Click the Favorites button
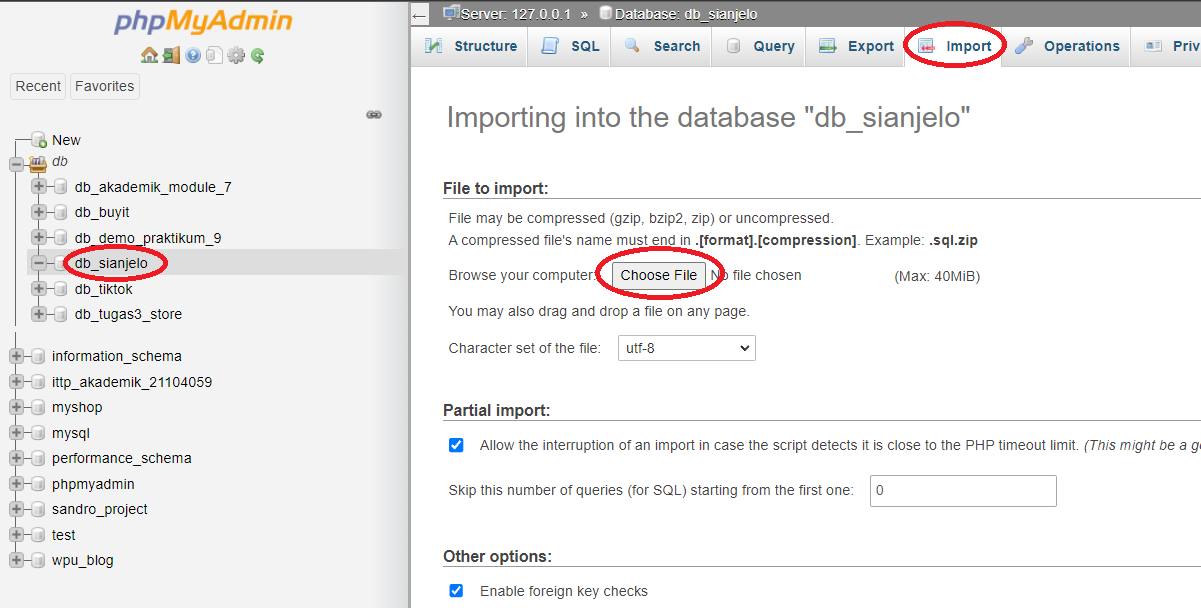1201x608 pixels. pyautogui.click(x=104, y=86)
